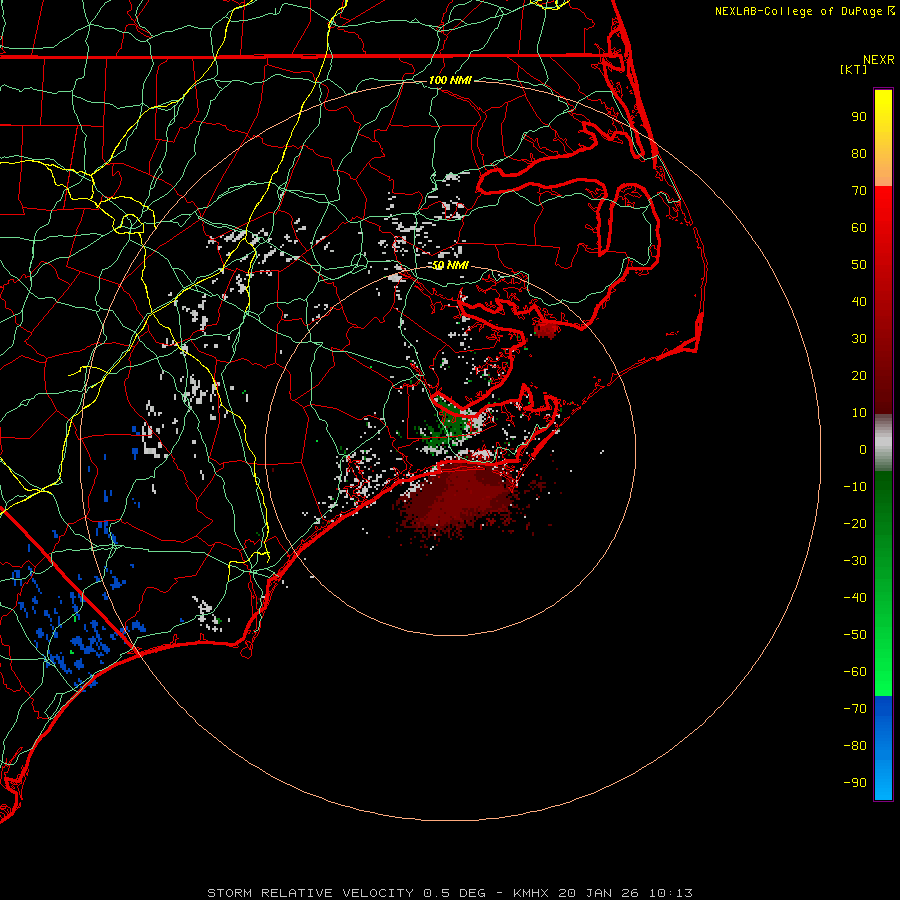
Task: Click the 30 value on velocity scale
Action: [859, 339]
